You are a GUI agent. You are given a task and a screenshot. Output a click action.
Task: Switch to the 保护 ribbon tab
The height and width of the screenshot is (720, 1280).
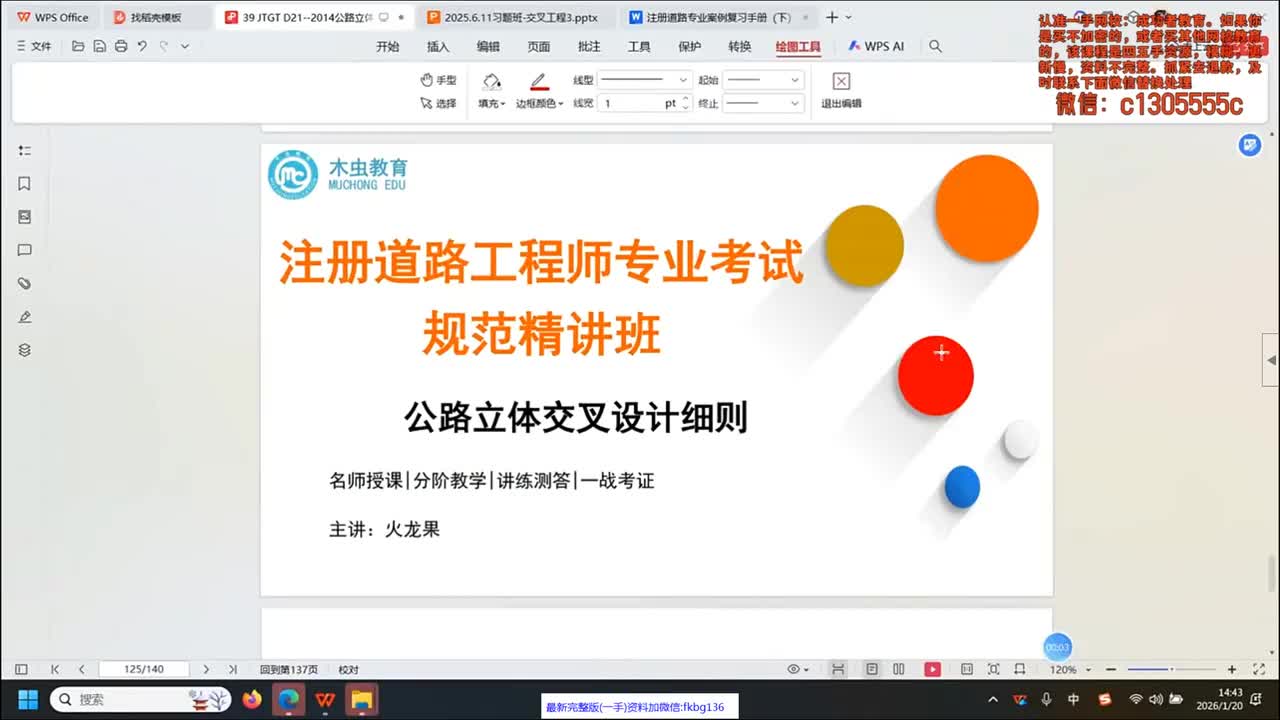click(x=690, y=46)
